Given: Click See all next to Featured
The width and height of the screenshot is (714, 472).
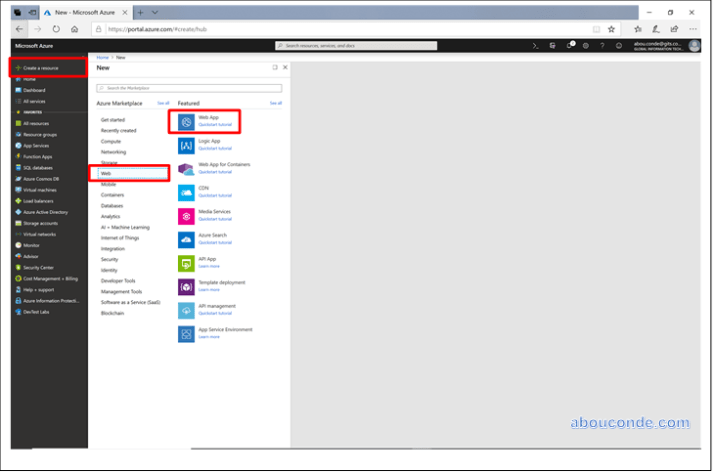Looking at the screenshot, I should pyautogui.click(x=275, y=103).
